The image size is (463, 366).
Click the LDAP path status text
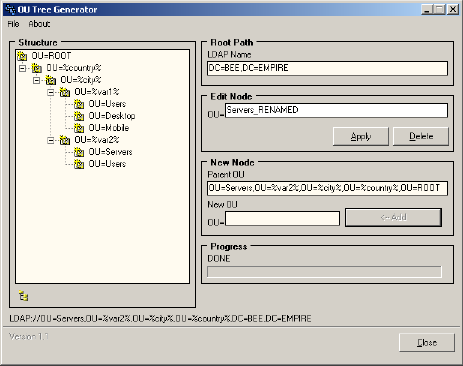[x=160, y=319]
